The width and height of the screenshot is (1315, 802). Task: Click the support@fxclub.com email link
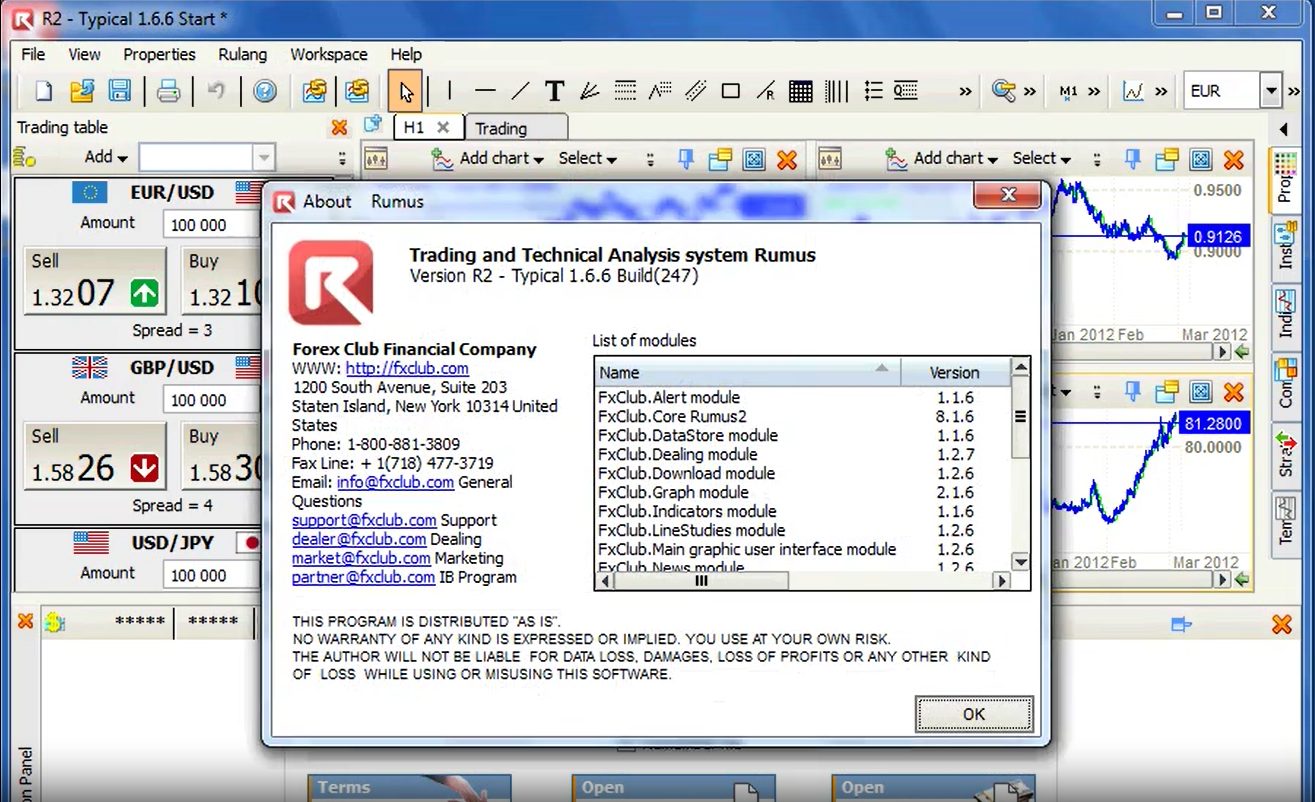[x=364, y=520]
